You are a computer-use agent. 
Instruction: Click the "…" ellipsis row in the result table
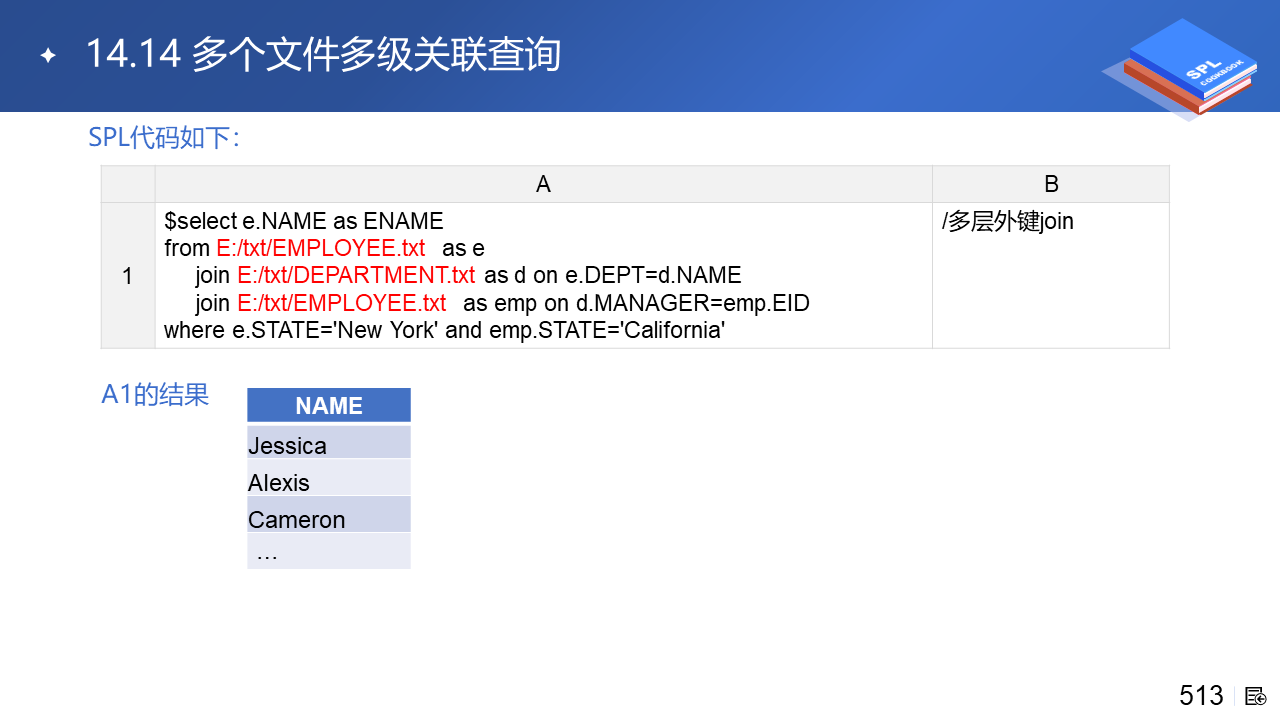tap(329, 551)
